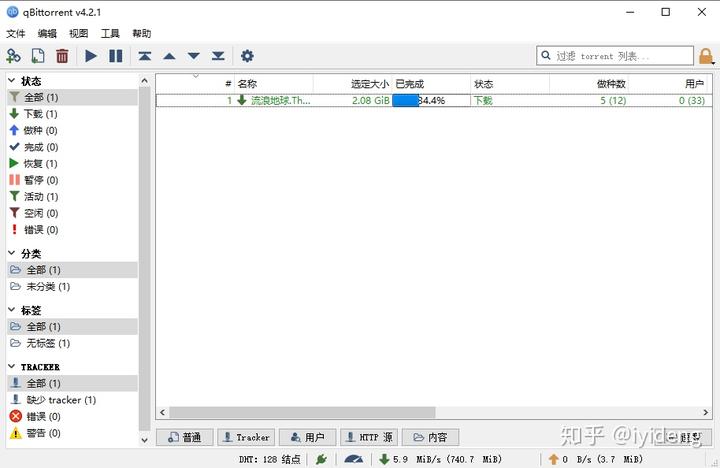
Task: Resume torrent with the play icon
Action: tap(91, 56)
